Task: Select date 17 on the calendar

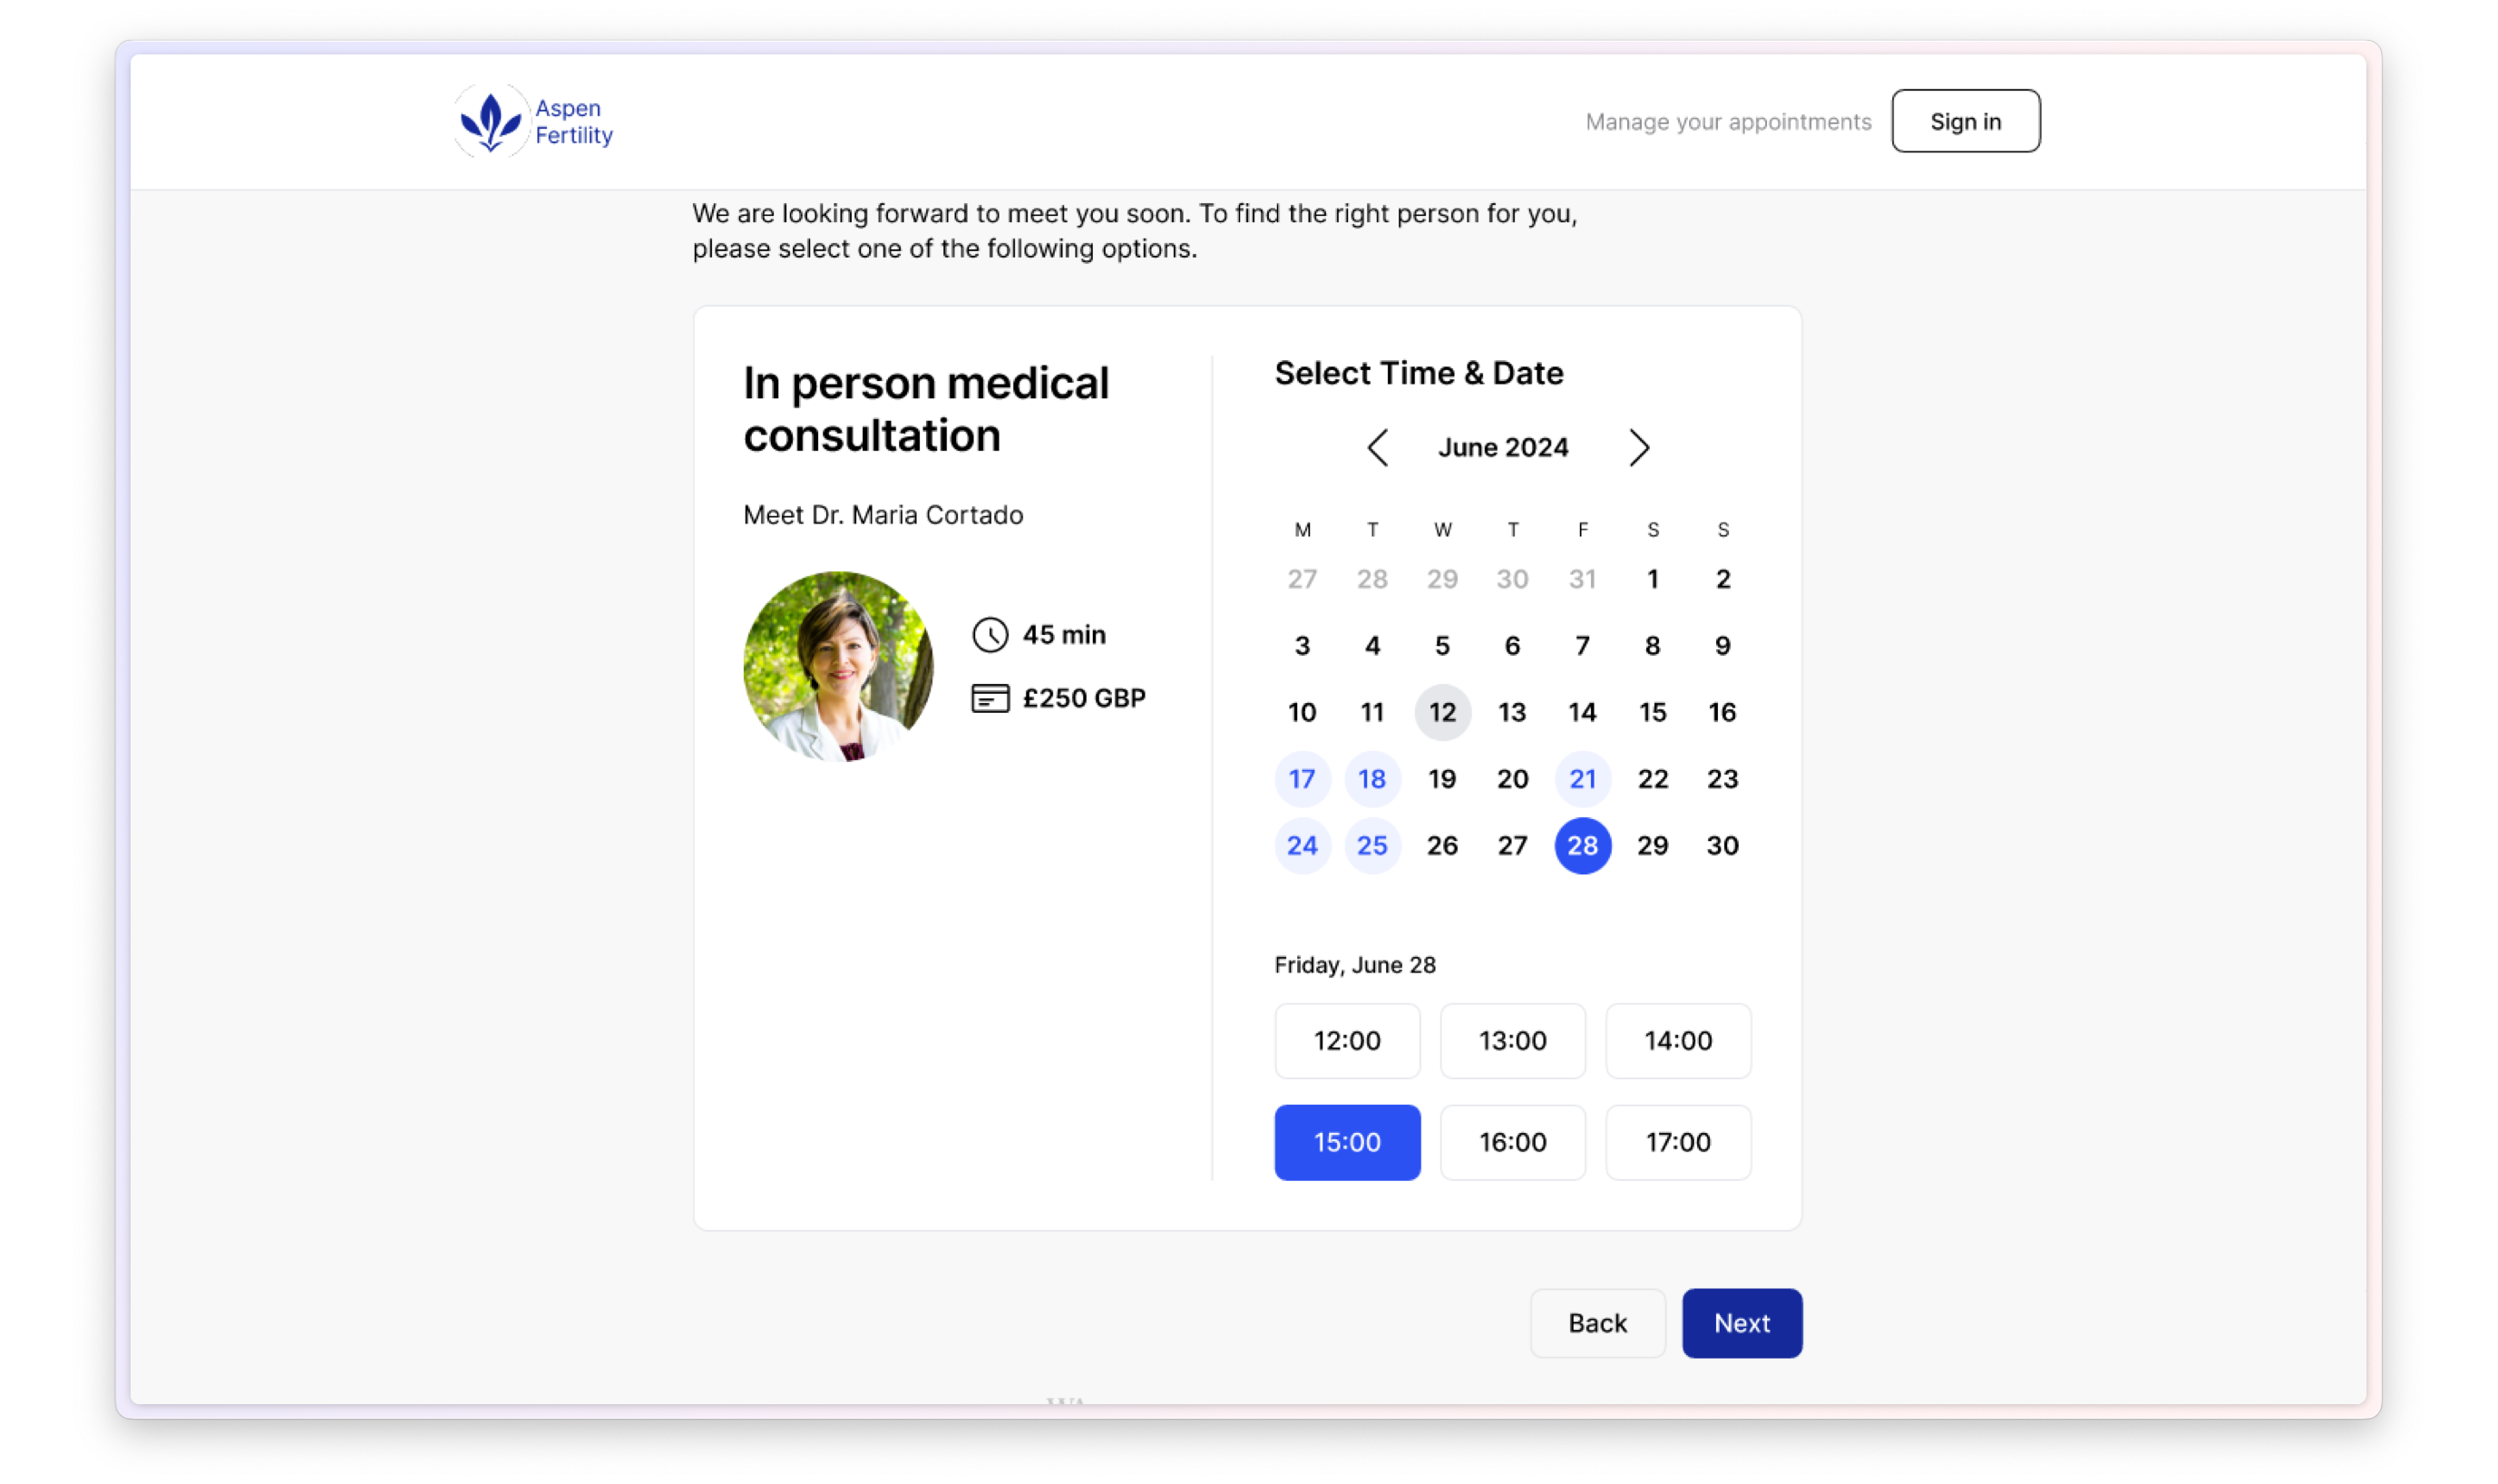Action: coord(1302,777)
